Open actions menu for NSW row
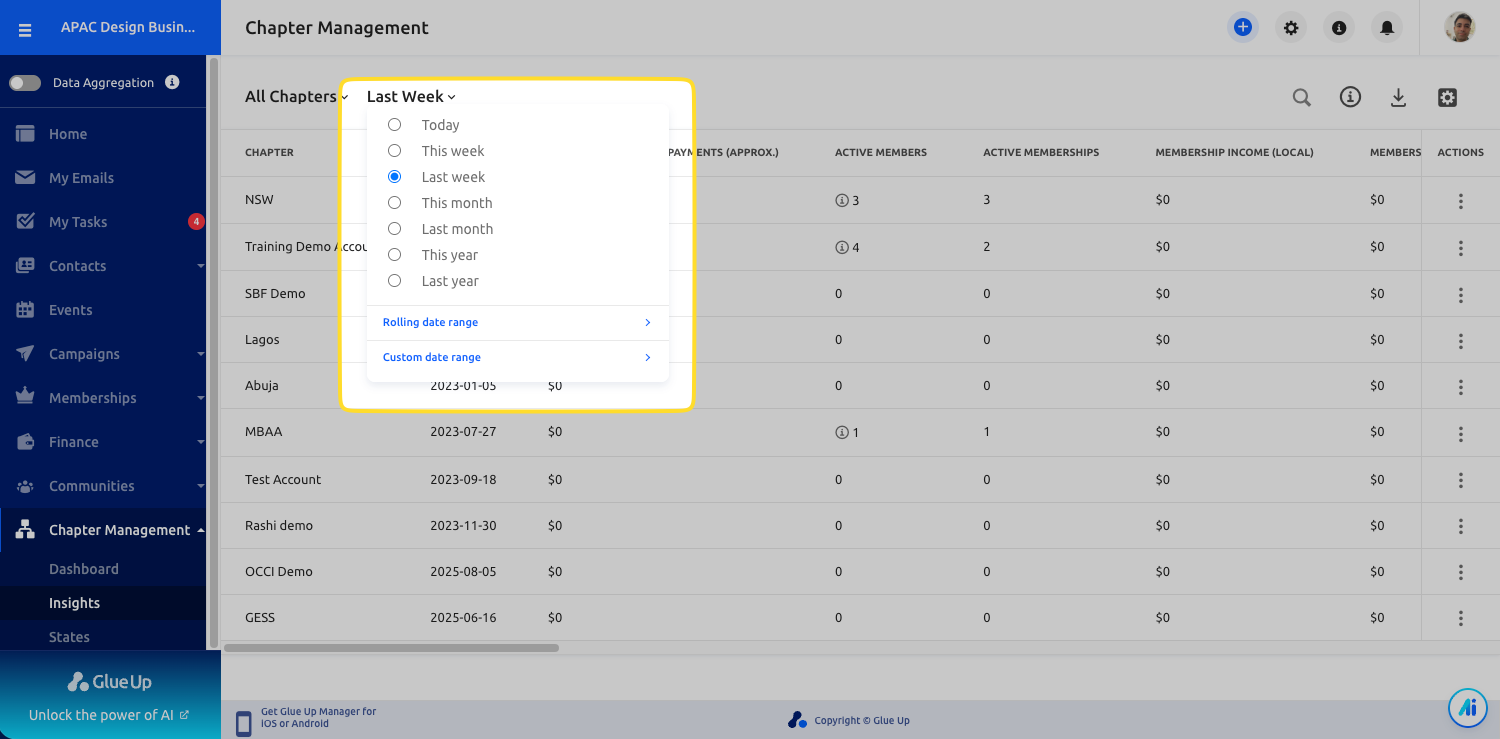Image resolution: width=1500 pixels, height=739 pixels. tap(1461, 201)
